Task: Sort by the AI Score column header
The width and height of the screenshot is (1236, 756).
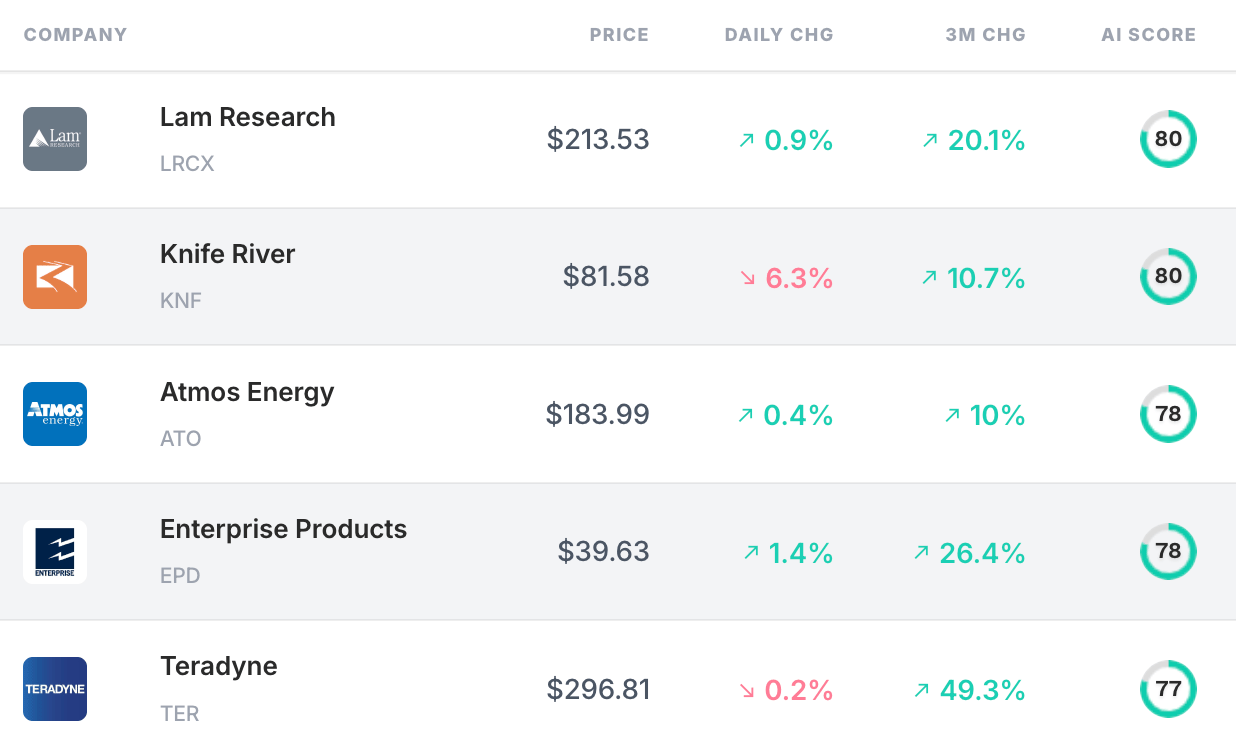Action: [1148, 35]
